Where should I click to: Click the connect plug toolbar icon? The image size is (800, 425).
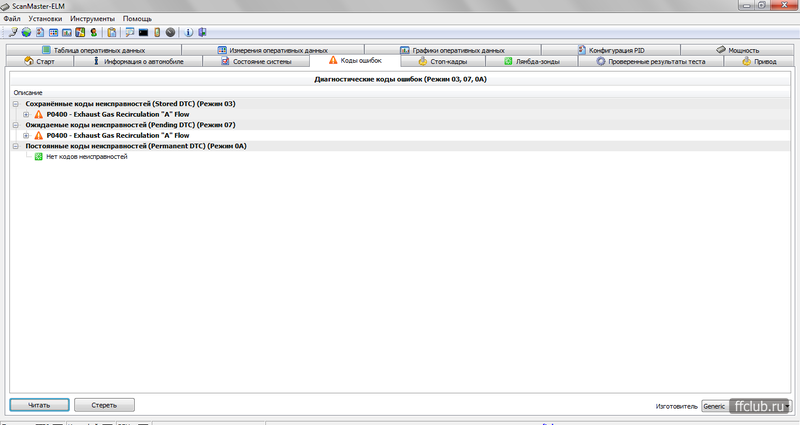coord(13,32)
